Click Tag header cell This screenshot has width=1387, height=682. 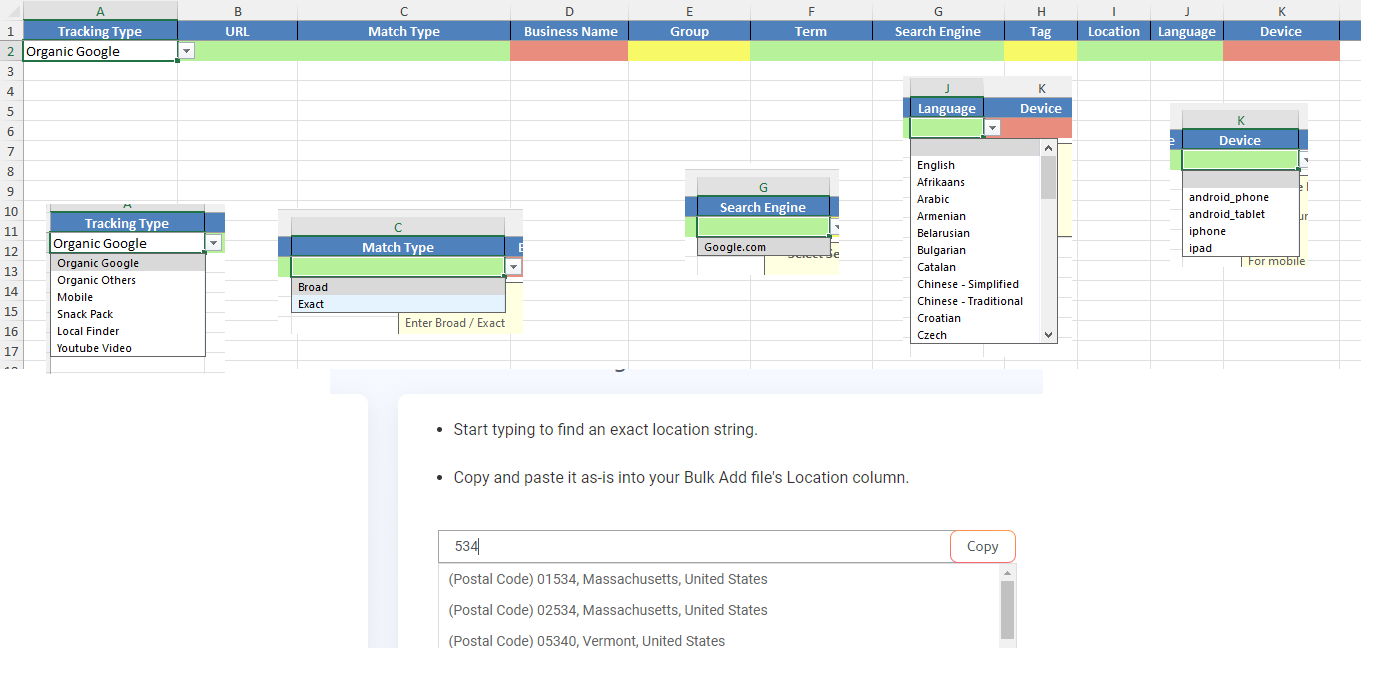tap(1041, 31)
